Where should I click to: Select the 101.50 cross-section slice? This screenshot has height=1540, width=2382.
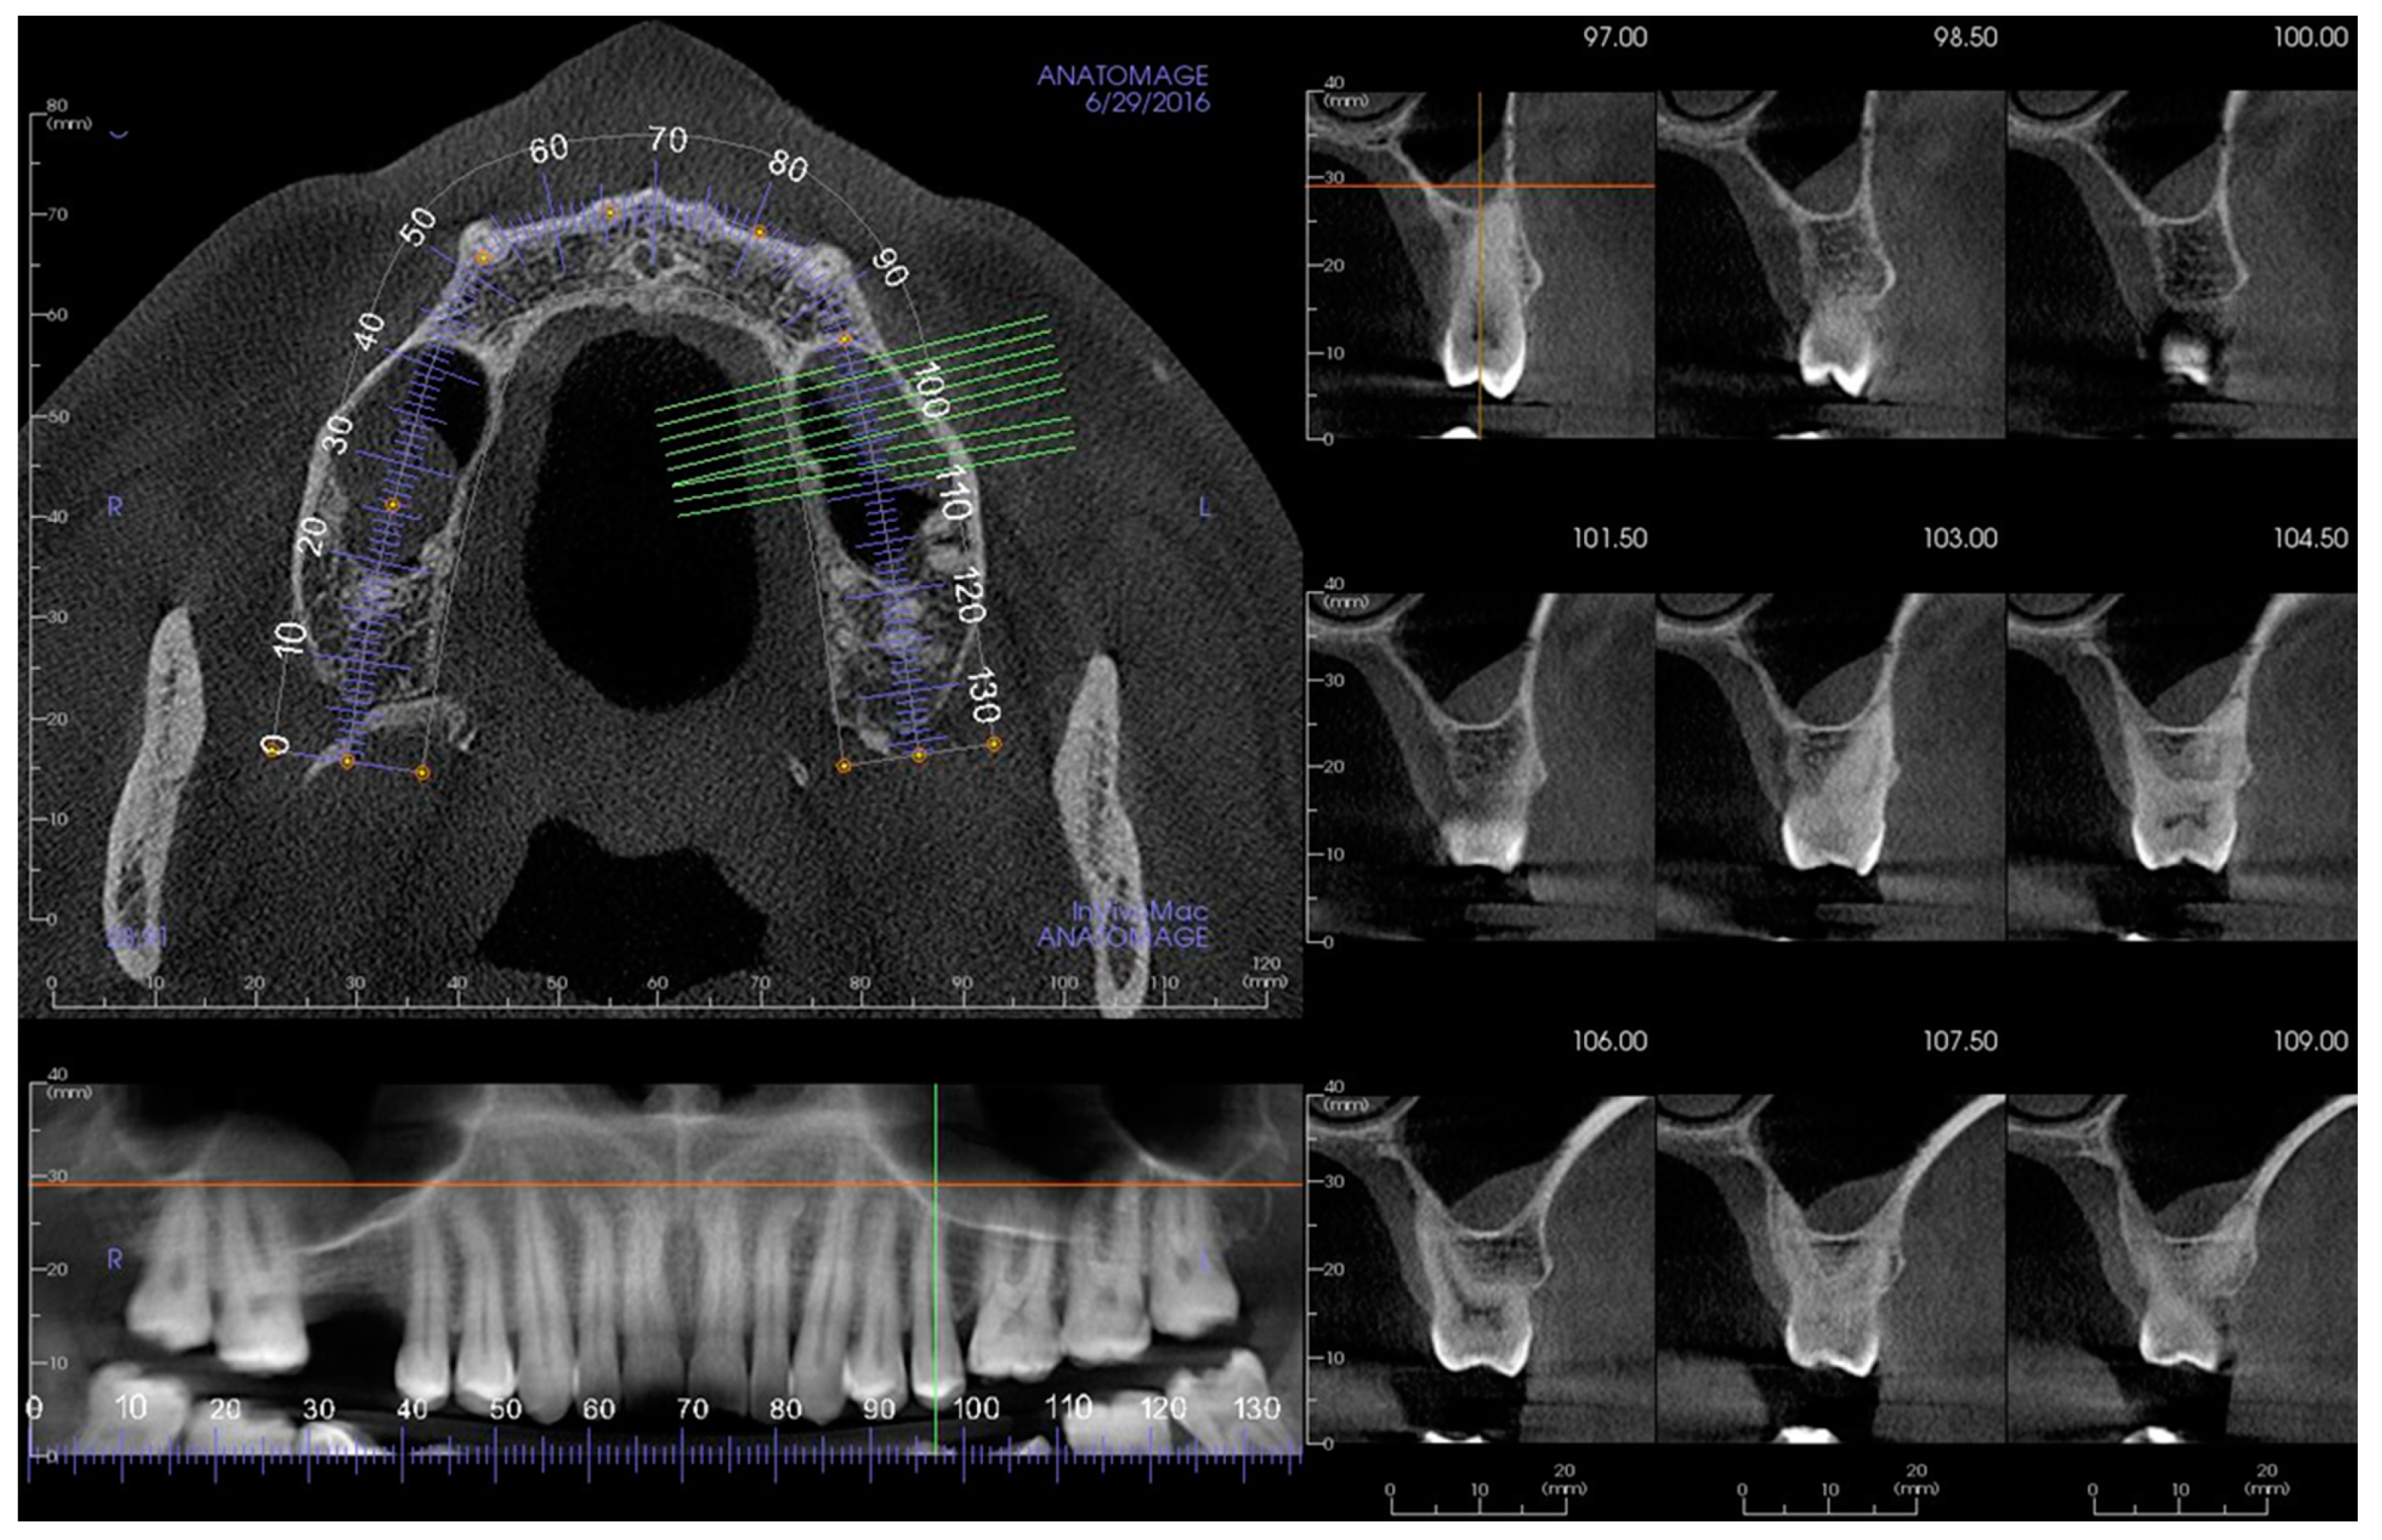(x=1480, y=767)
